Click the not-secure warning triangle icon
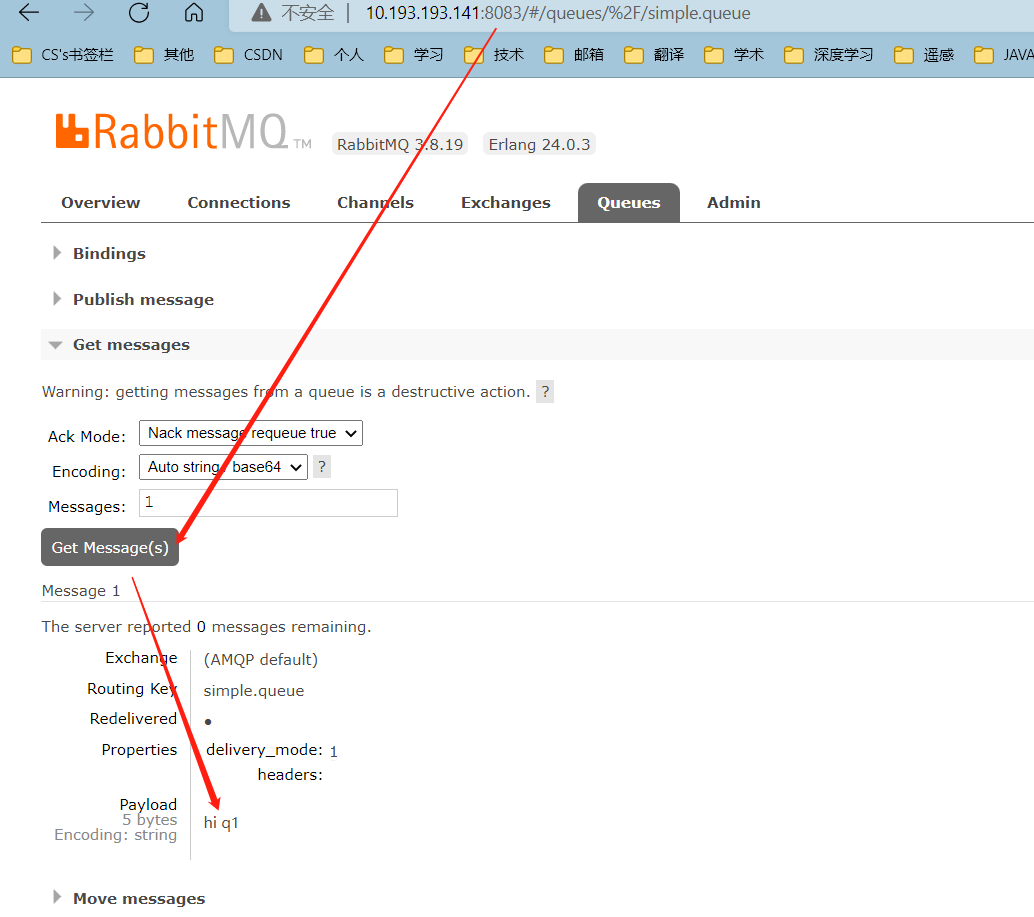This screenshot has height=917, width=1034. coord(261,13)
